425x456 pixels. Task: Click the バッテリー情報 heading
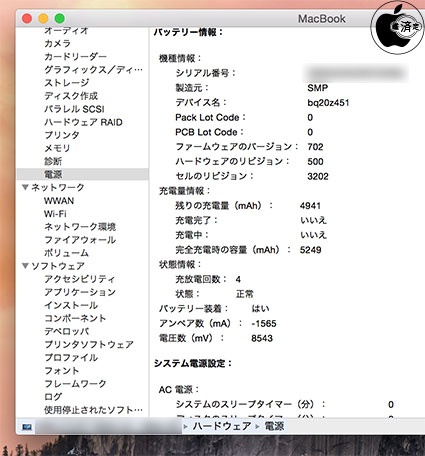point(188,32)
